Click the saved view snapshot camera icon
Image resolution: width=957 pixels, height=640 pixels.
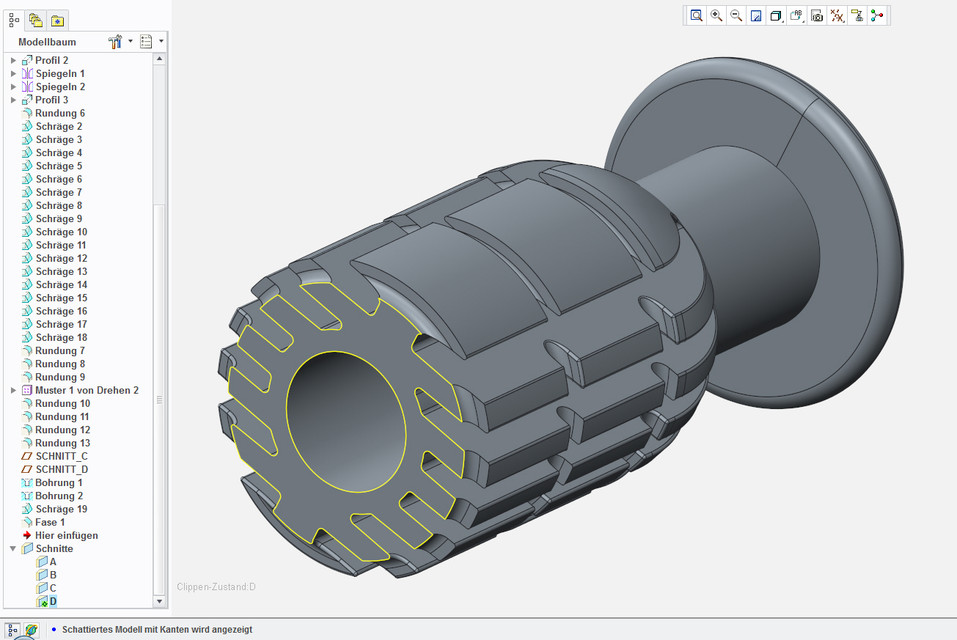coord(816,15)
